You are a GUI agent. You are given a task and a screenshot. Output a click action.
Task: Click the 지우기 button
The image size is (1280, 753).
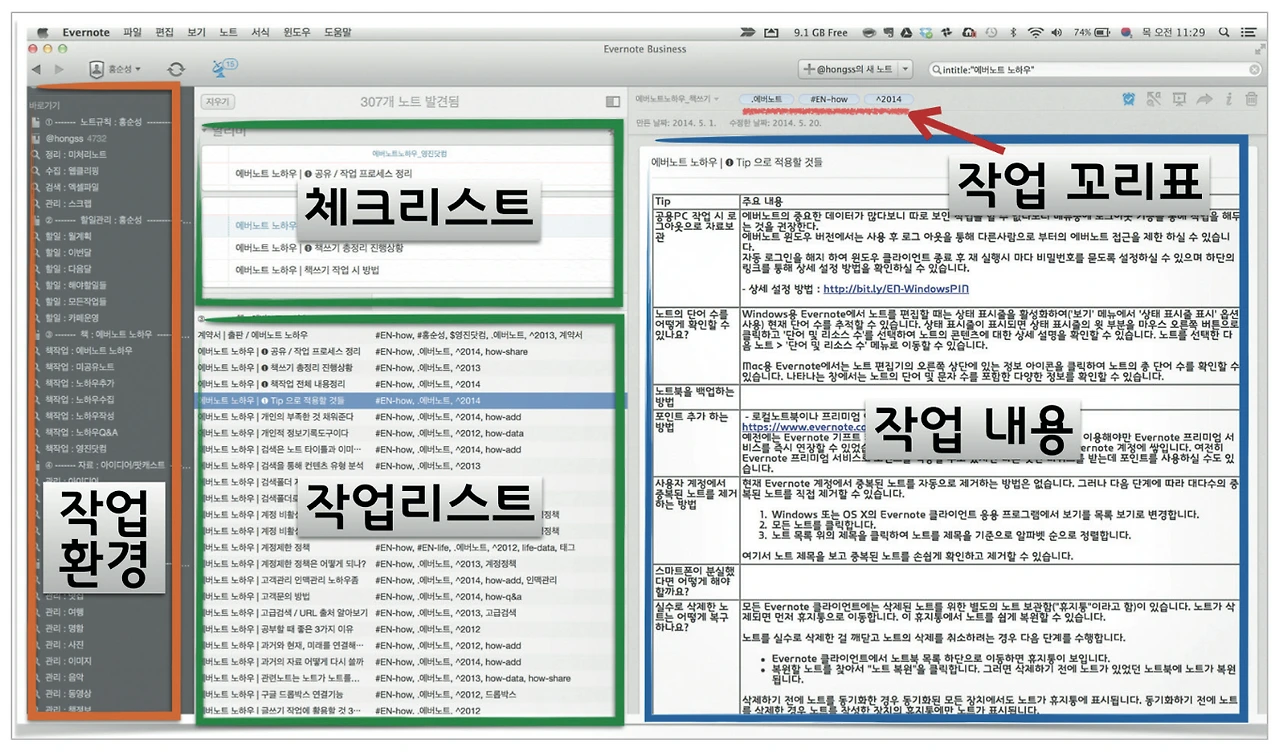[217, 101]
